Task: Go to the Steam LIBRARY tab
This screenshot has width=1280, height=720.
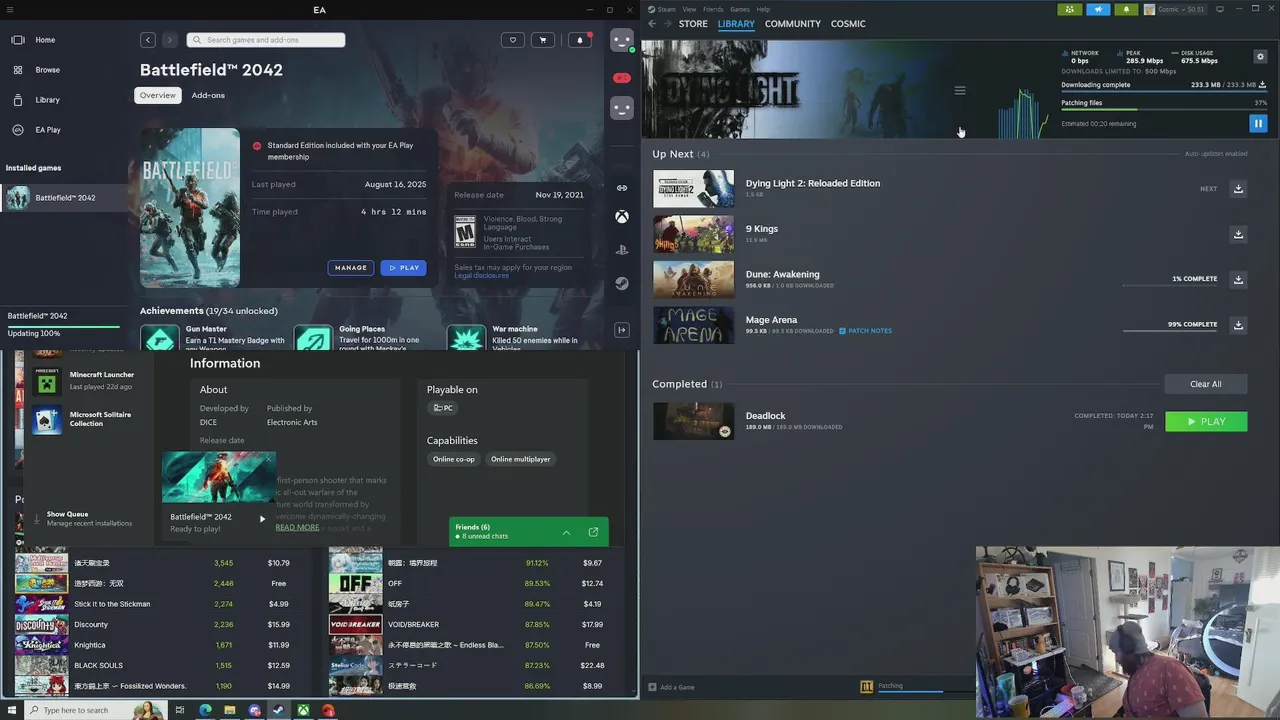Action: [736, 24]
